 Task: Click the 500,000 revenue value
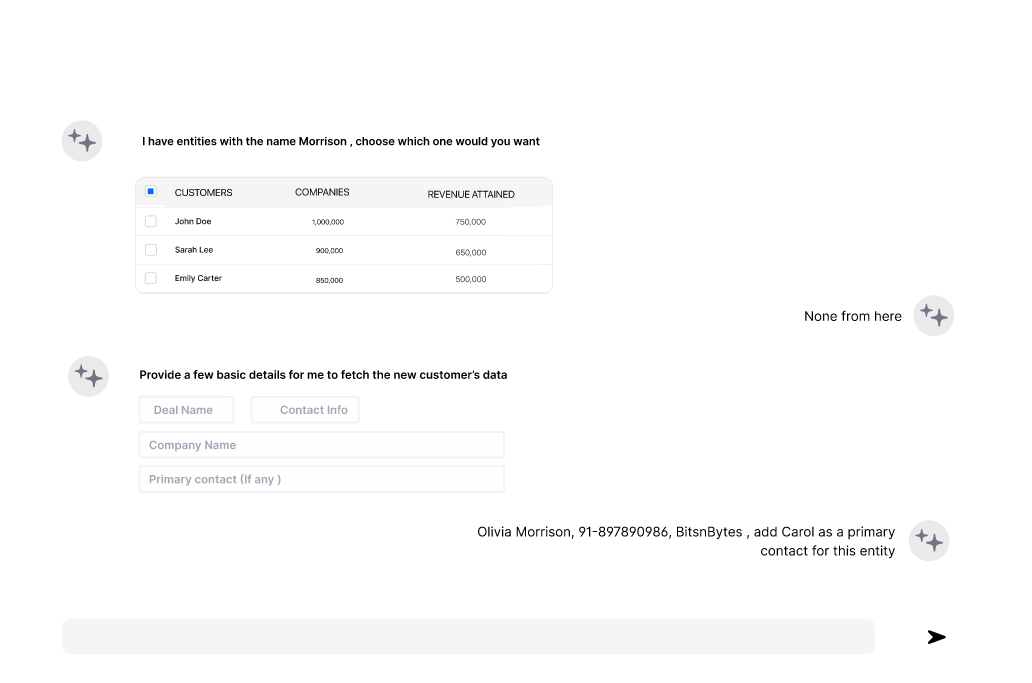pos(471,279)
